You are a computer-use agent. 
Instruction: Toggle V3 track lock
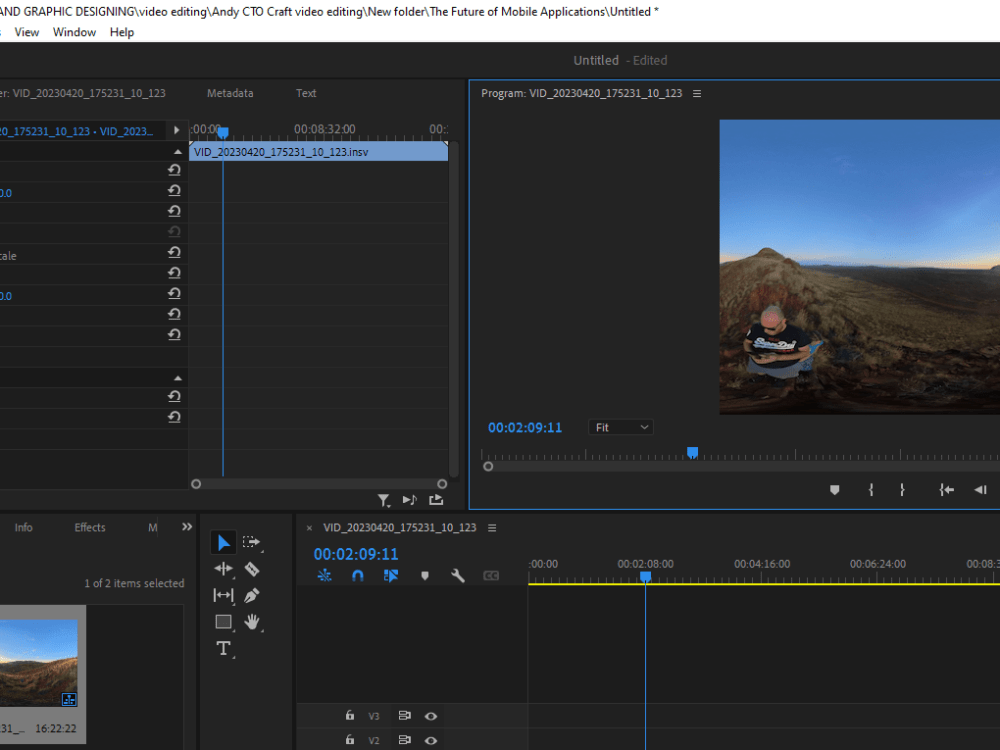coord(349,716)
